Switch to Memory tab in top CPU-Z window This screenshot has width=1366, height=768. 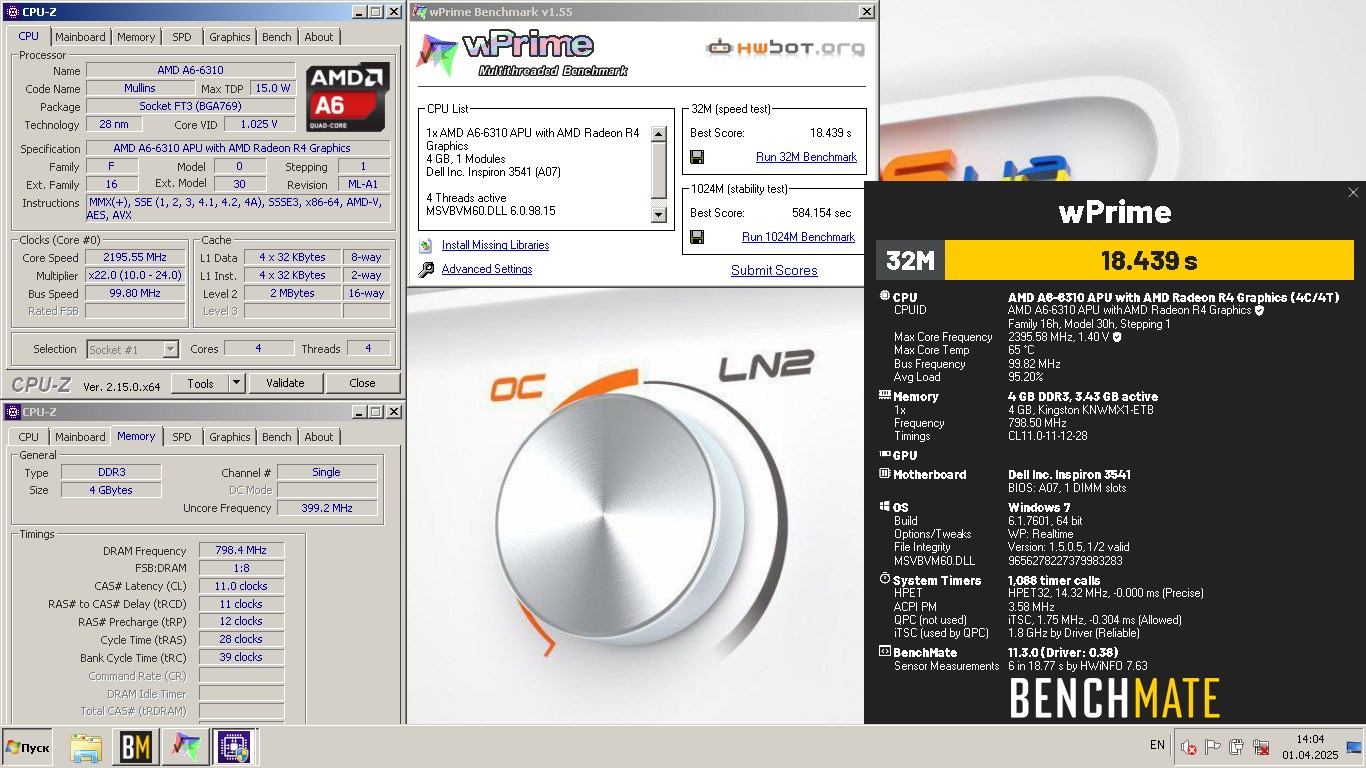click(136, 37)
